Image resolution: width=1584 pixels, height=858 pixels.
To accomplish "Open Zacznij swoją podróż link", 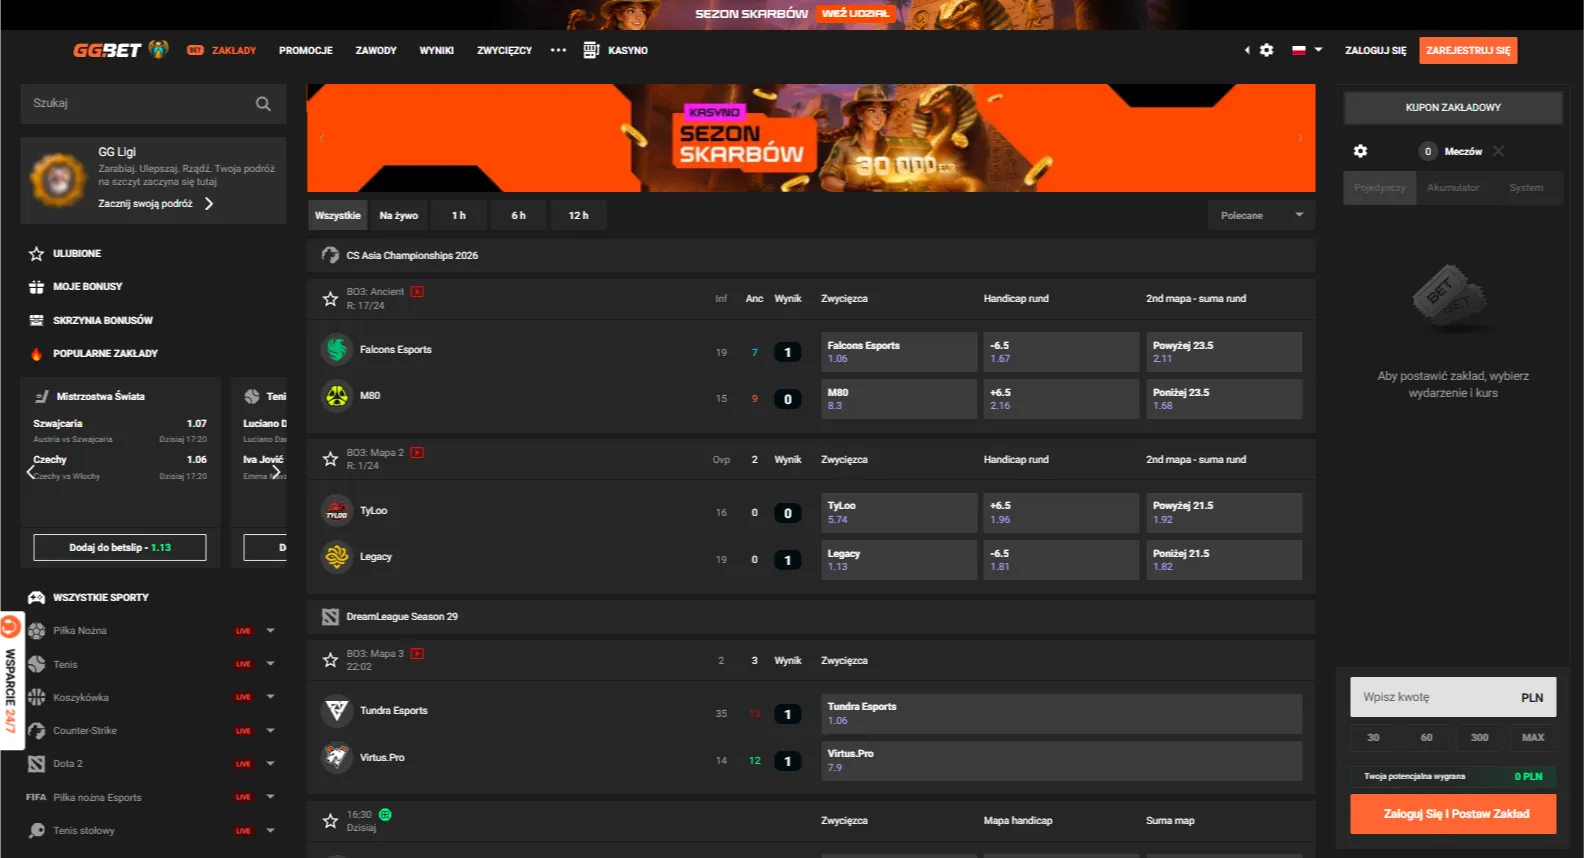I will tap(156, 203).
